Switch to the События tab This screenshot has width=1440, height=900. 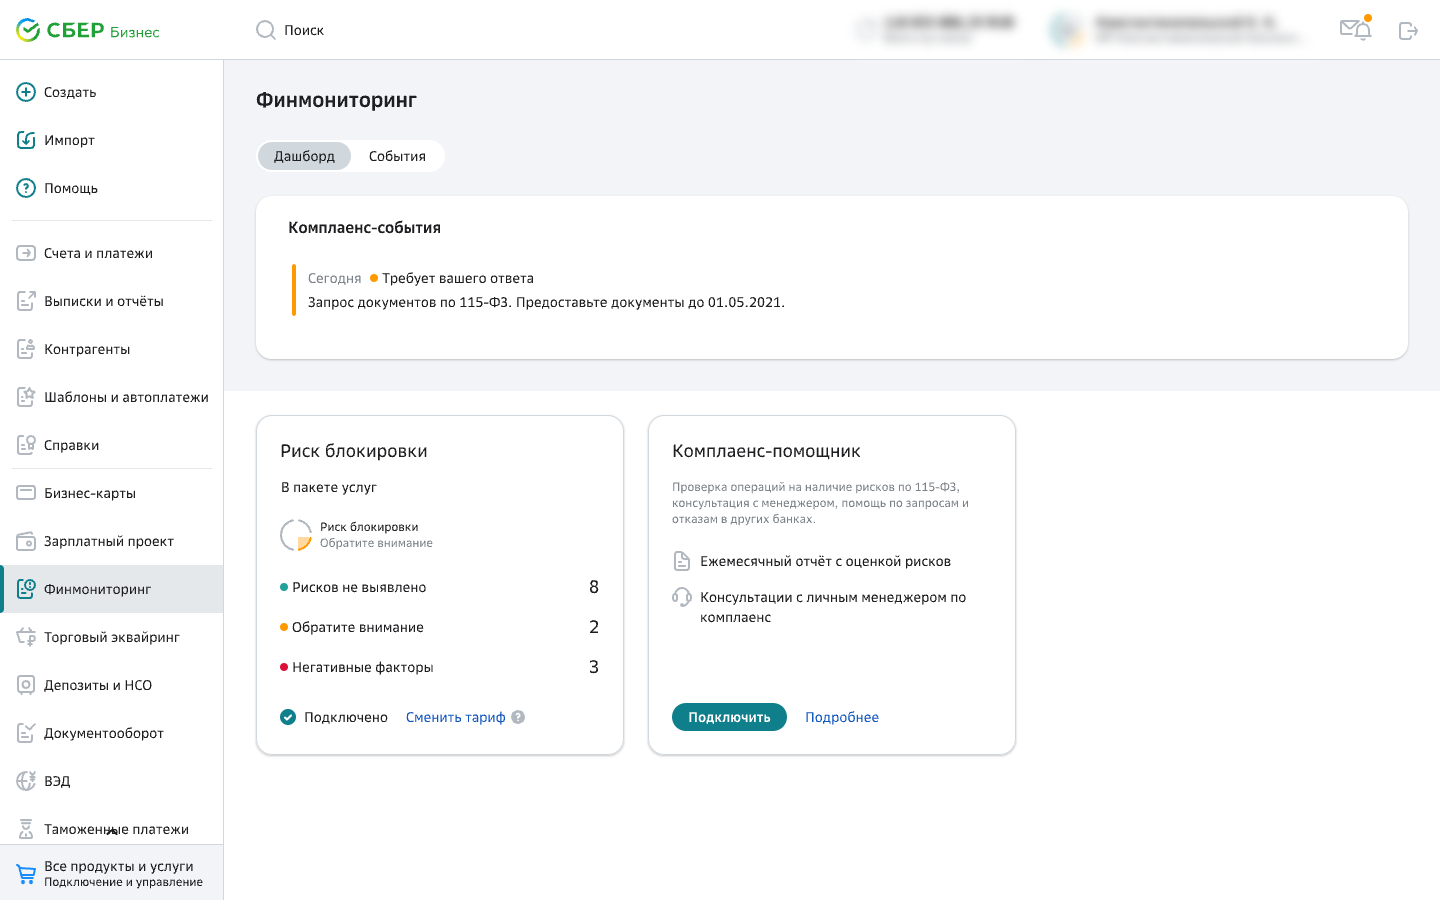(x=397, y=156)
